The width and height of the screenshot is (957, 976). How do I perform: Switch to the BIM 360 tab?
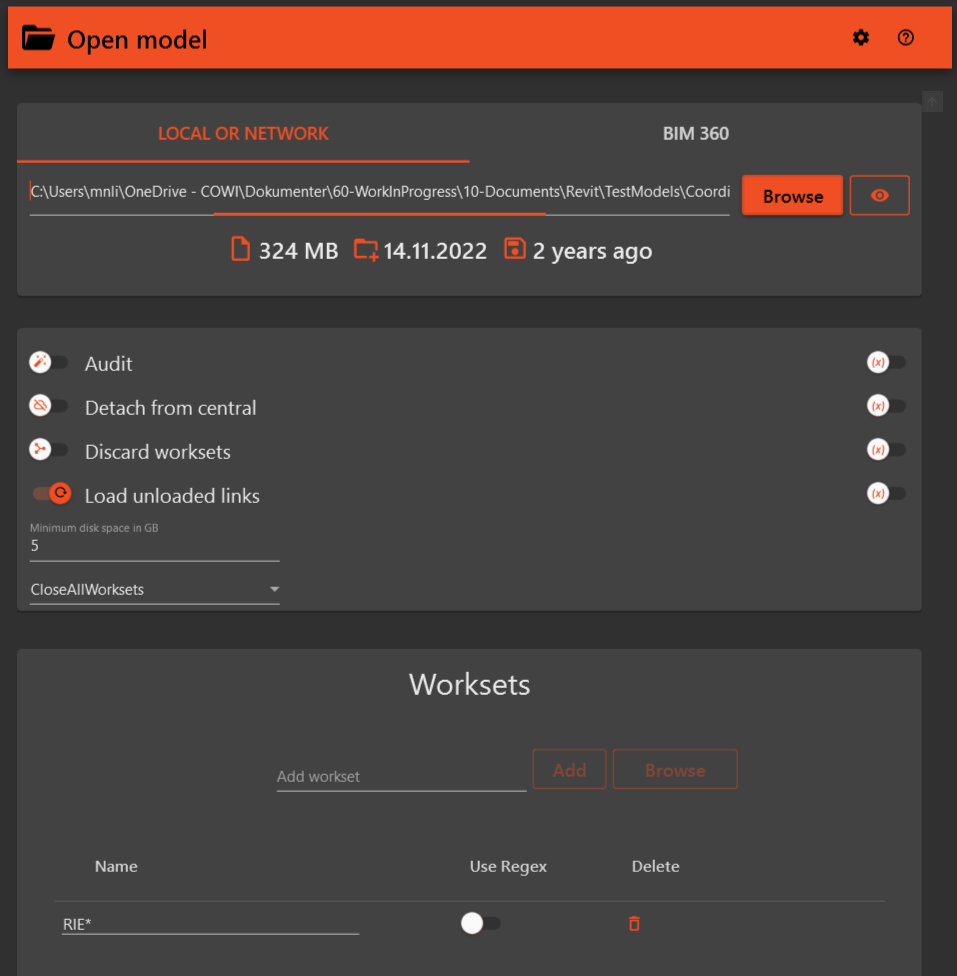click(695, 133)
